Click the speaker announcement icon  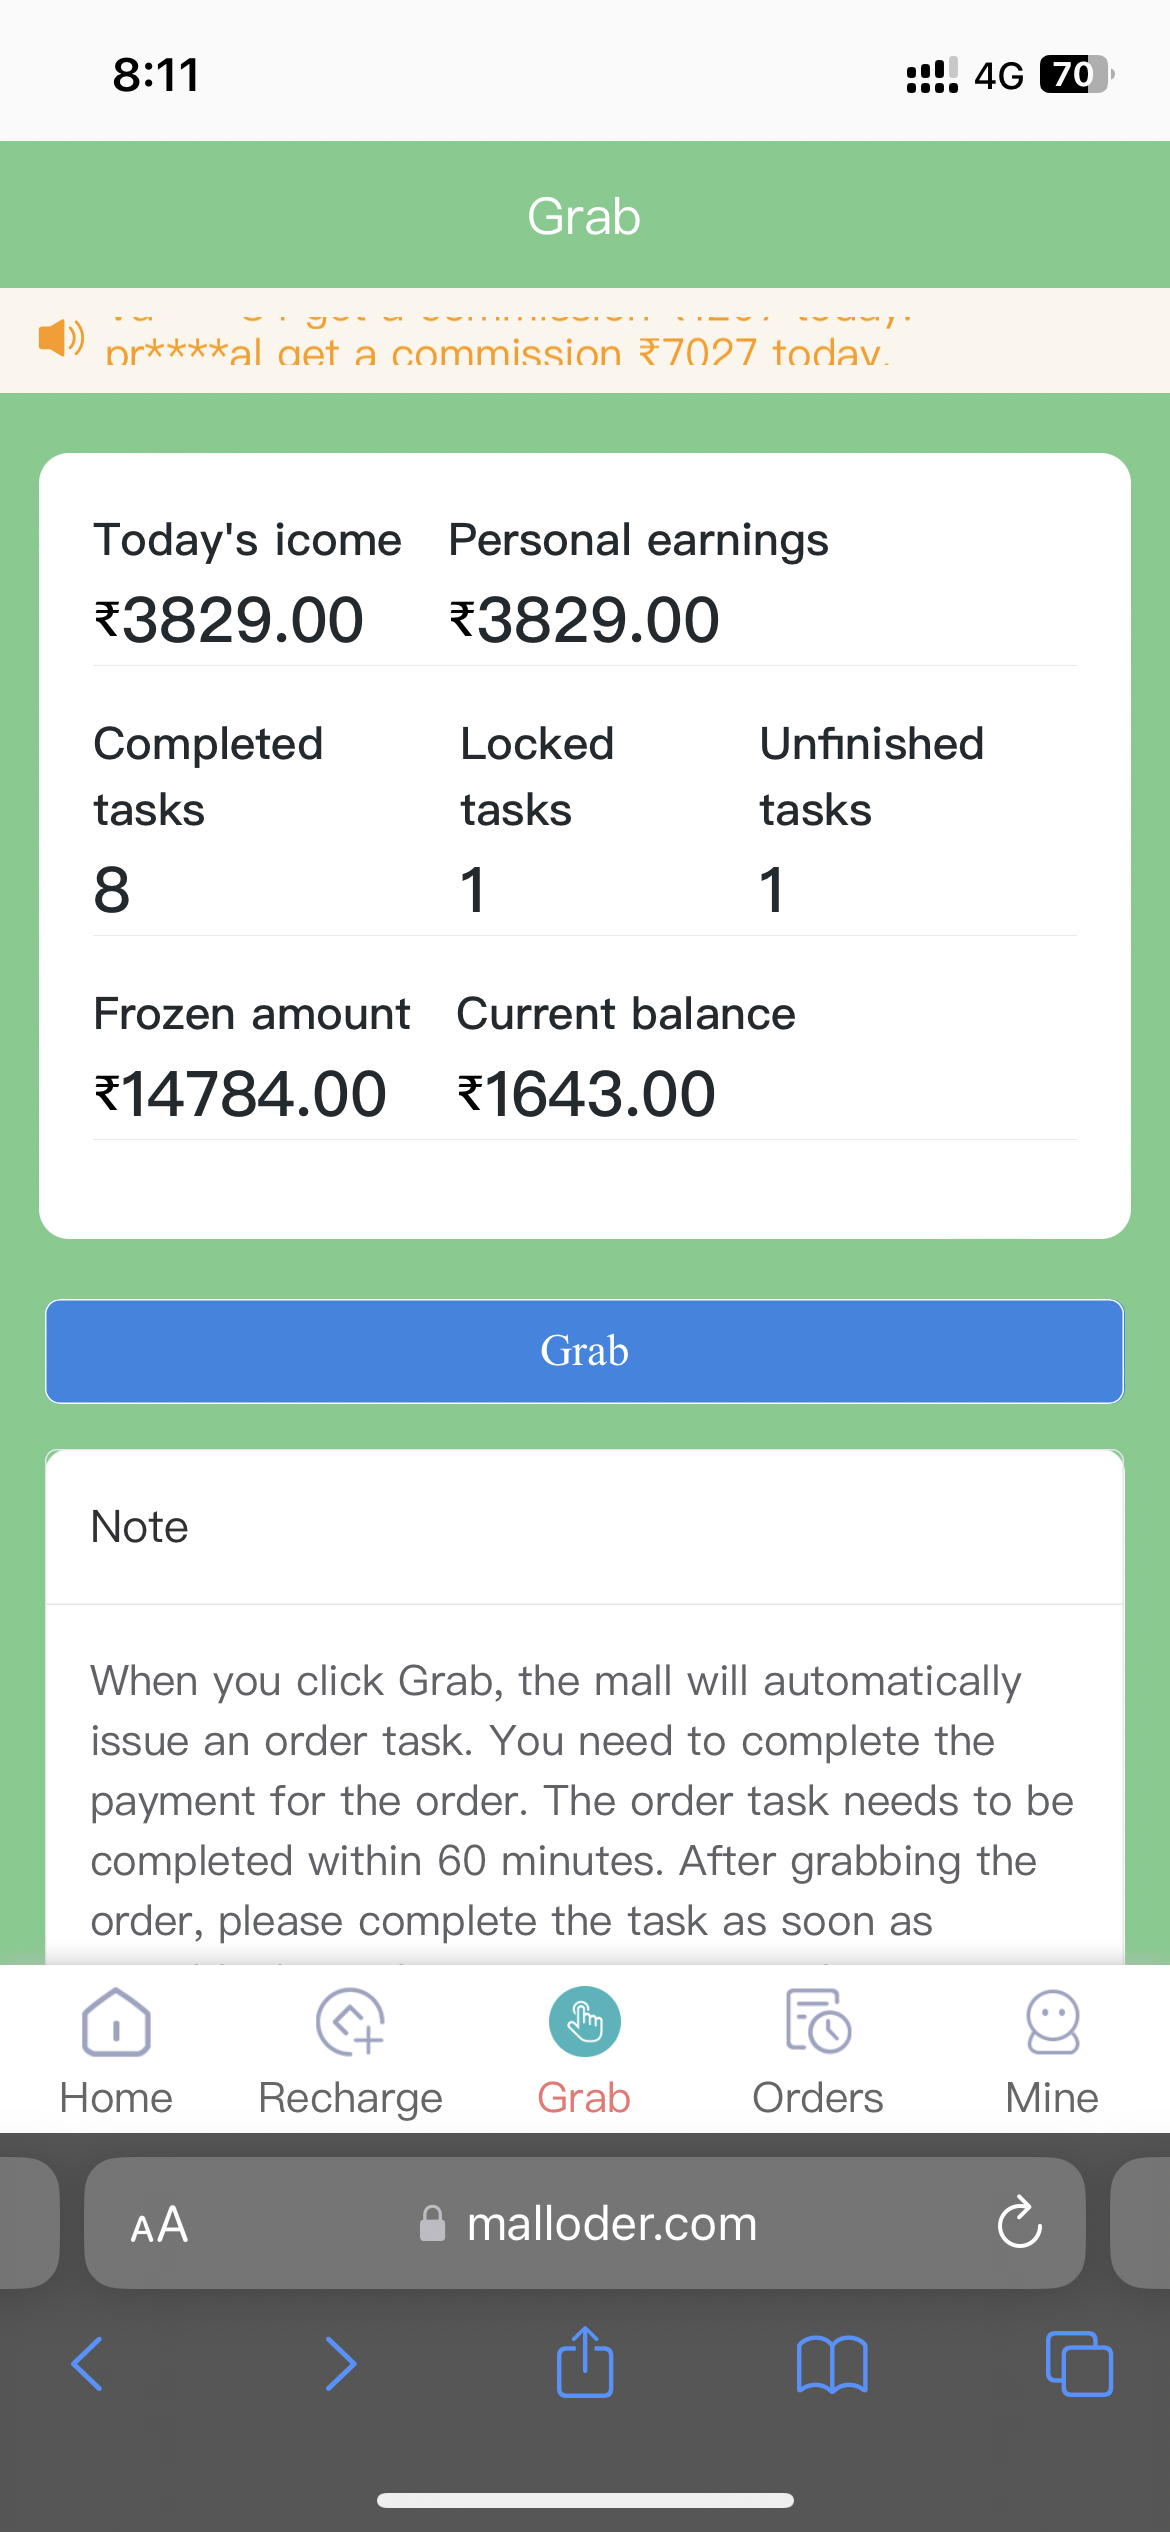(60, 338)
